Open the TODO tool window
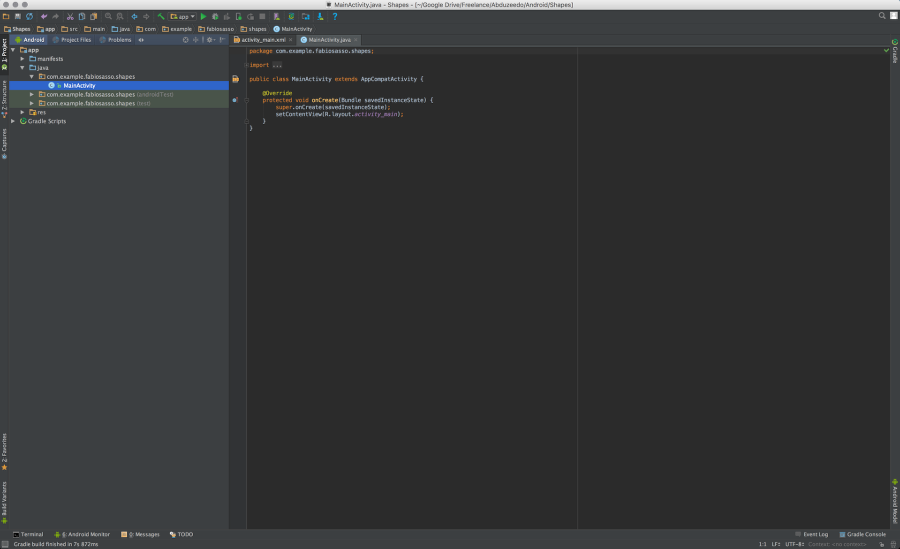The height and width of the screenshot is (549, 900). click(x=181, y=534)
